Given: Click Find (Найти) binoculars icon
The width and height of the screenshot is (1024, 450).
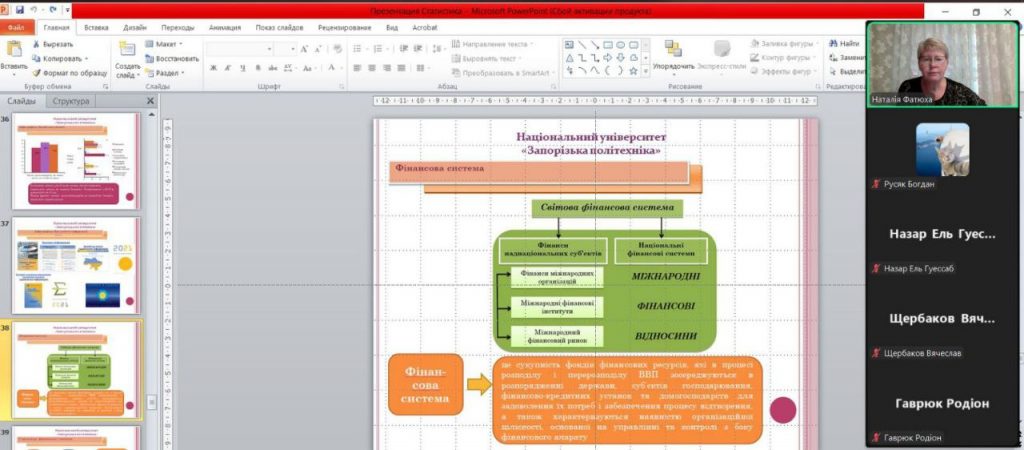Looking at the screenshot, I should (832, 44).
